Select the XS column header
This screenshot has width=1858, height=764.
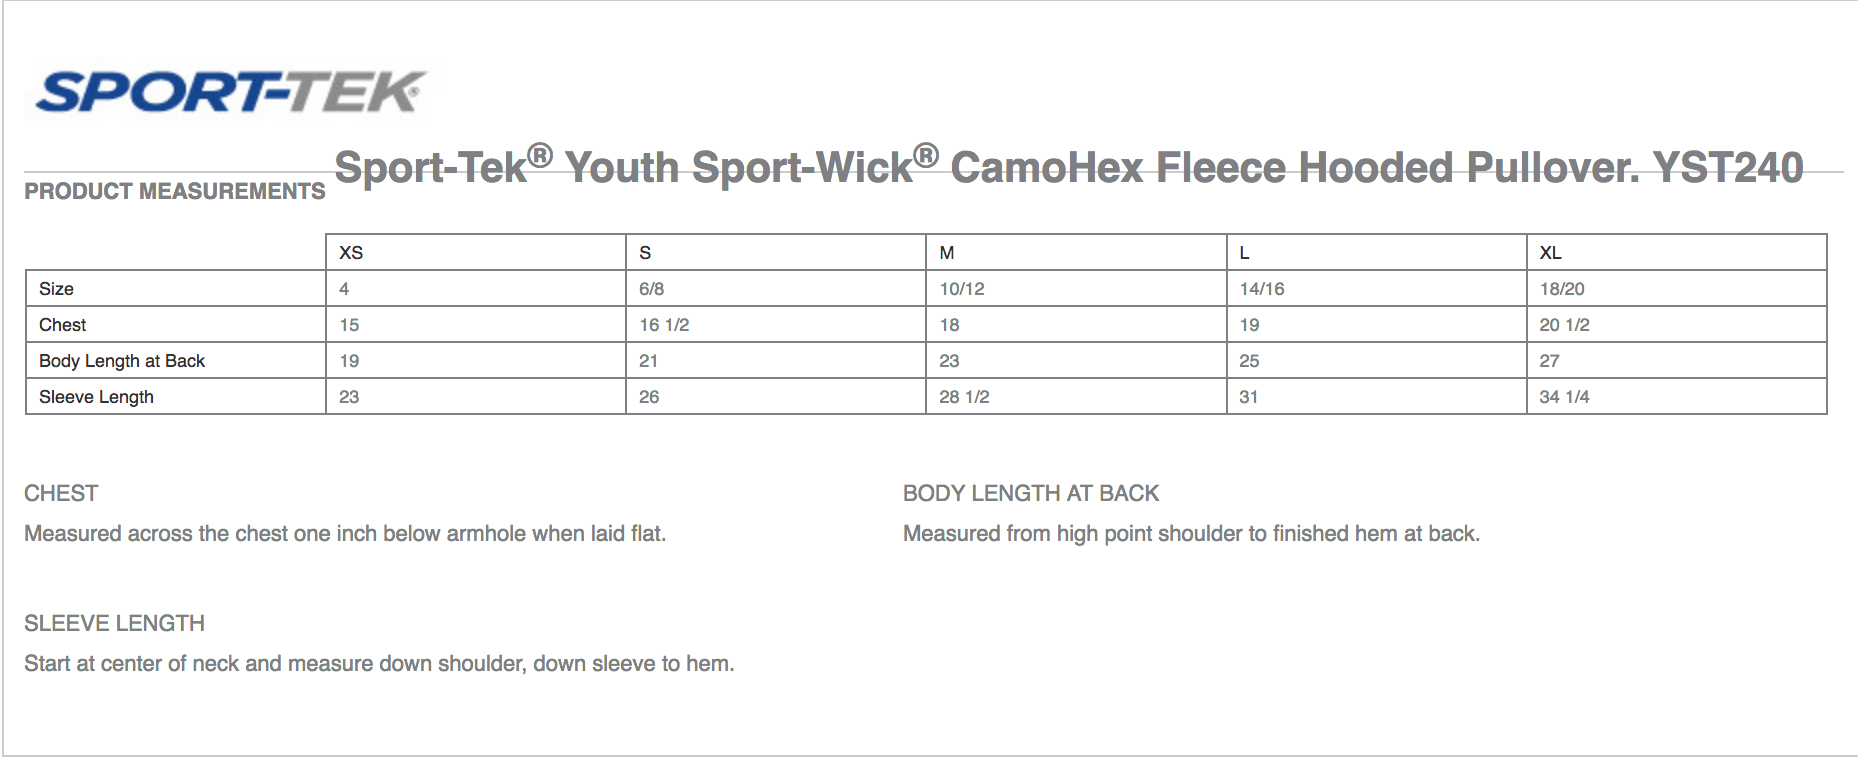coord(476,252)
